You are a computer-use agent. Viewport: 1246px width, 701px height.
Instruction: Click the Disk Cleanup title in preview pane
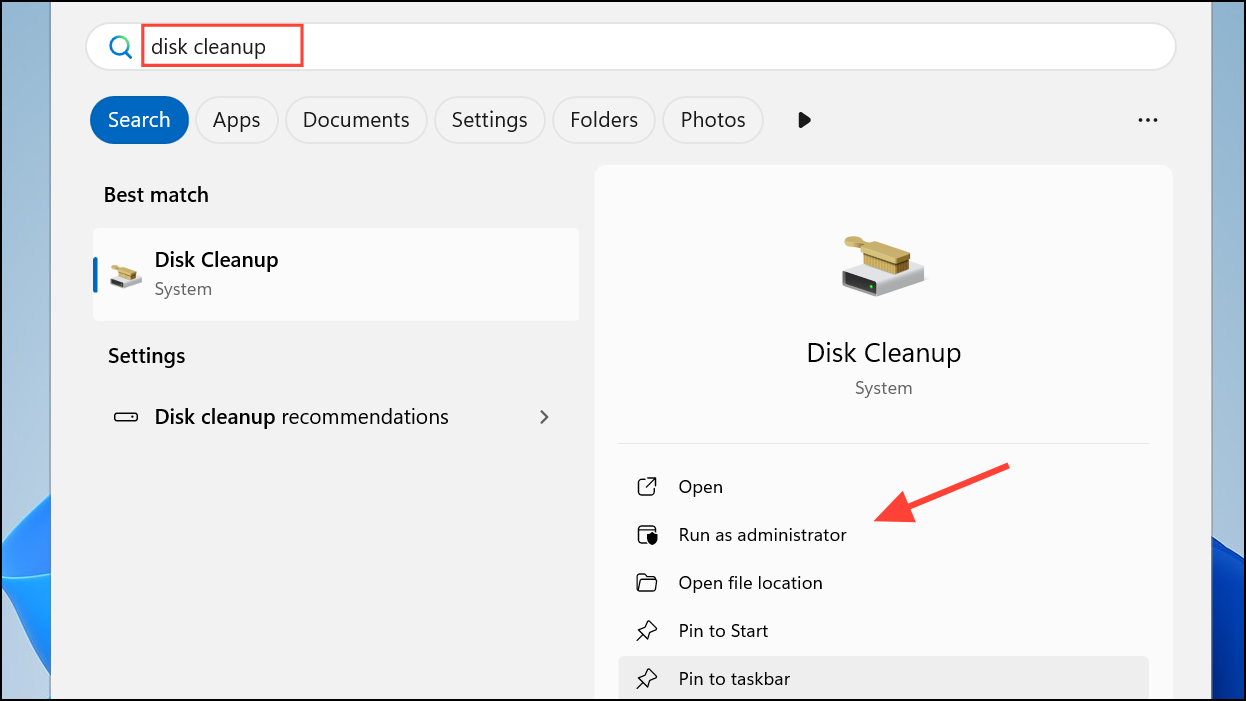click(x=883, y=353)
